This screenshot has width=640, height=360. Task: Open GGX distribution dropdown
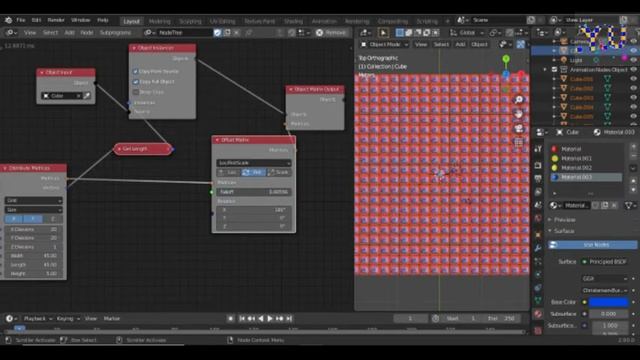(x=604, y=279)
